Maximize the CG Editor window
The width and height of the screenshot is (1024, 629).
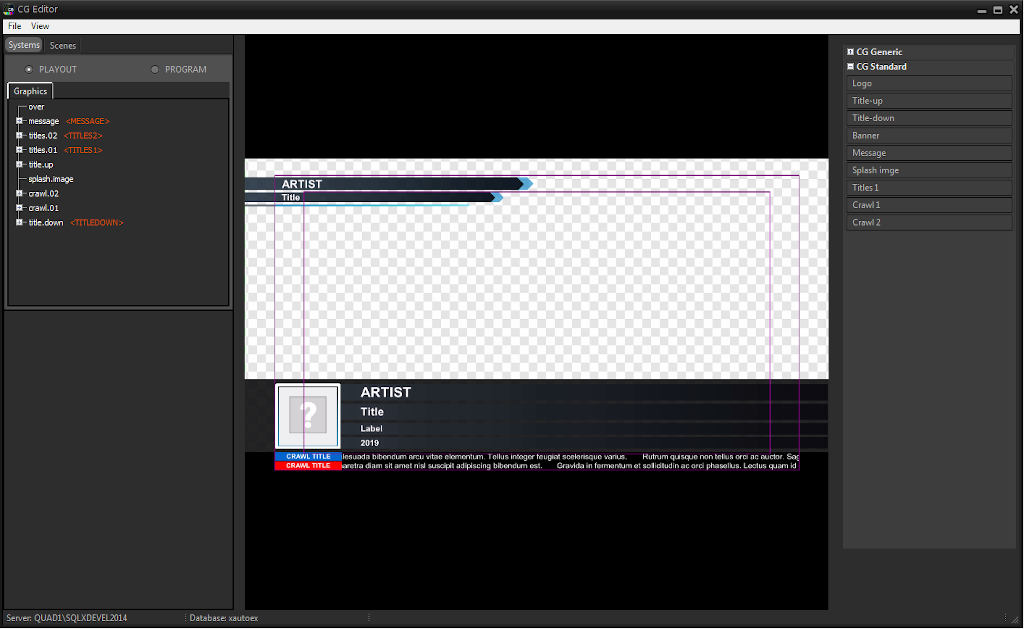[x=998, y=10]
